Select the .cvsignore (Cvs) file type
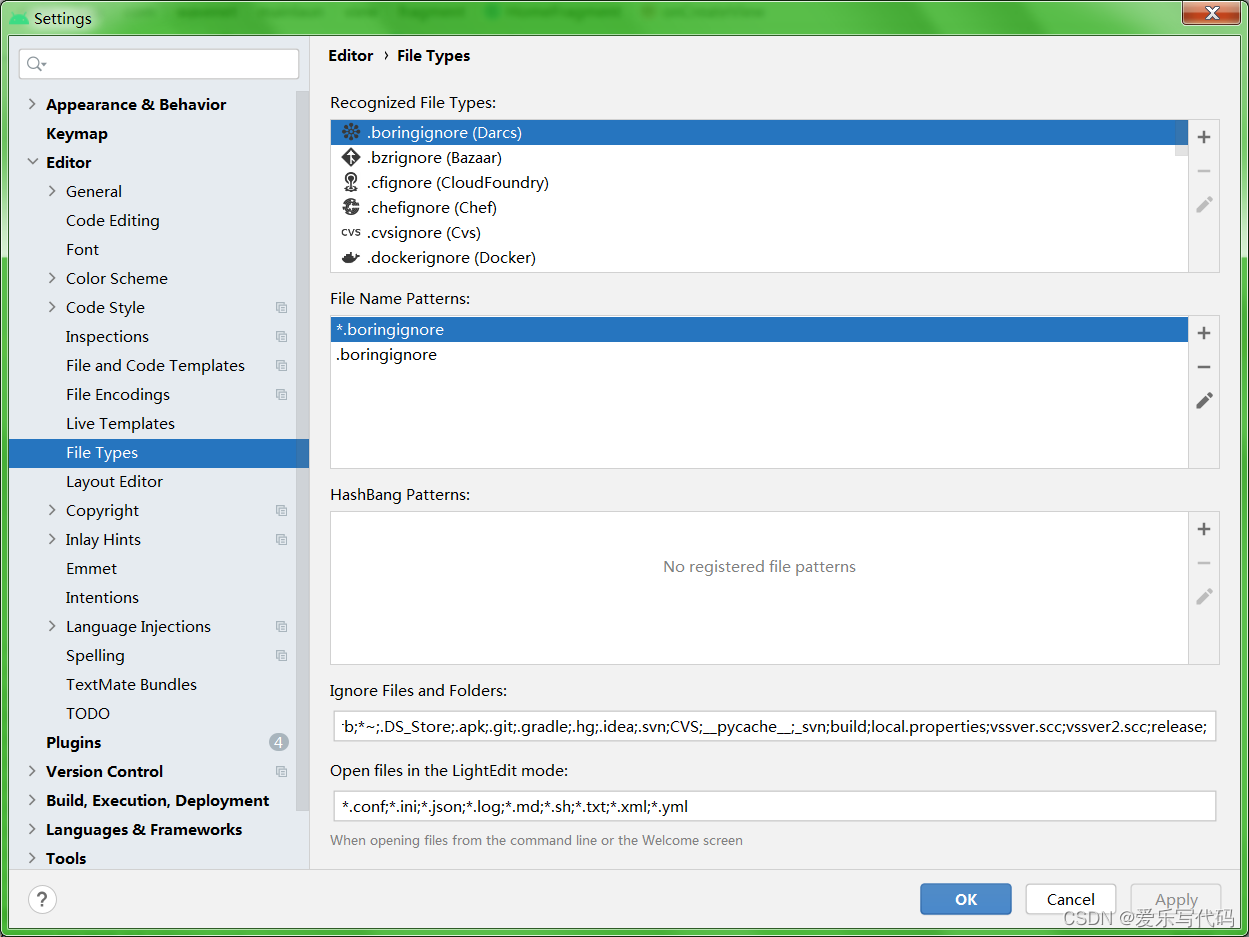The image size is (1249, 937). pyautogui.click(x=758, y=232)
